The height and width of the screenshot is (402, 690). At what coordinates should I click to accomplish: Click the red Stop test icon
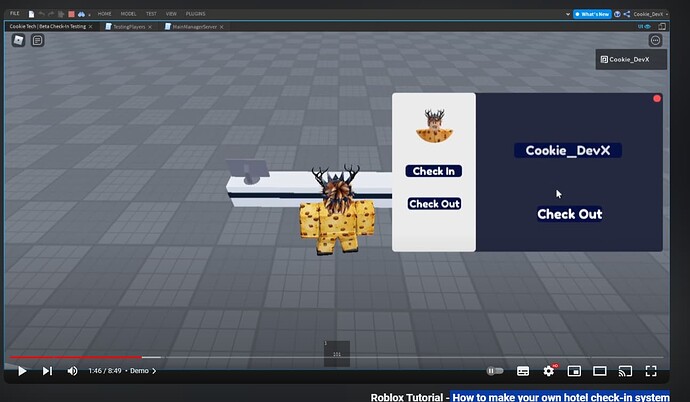pos(71,14)
